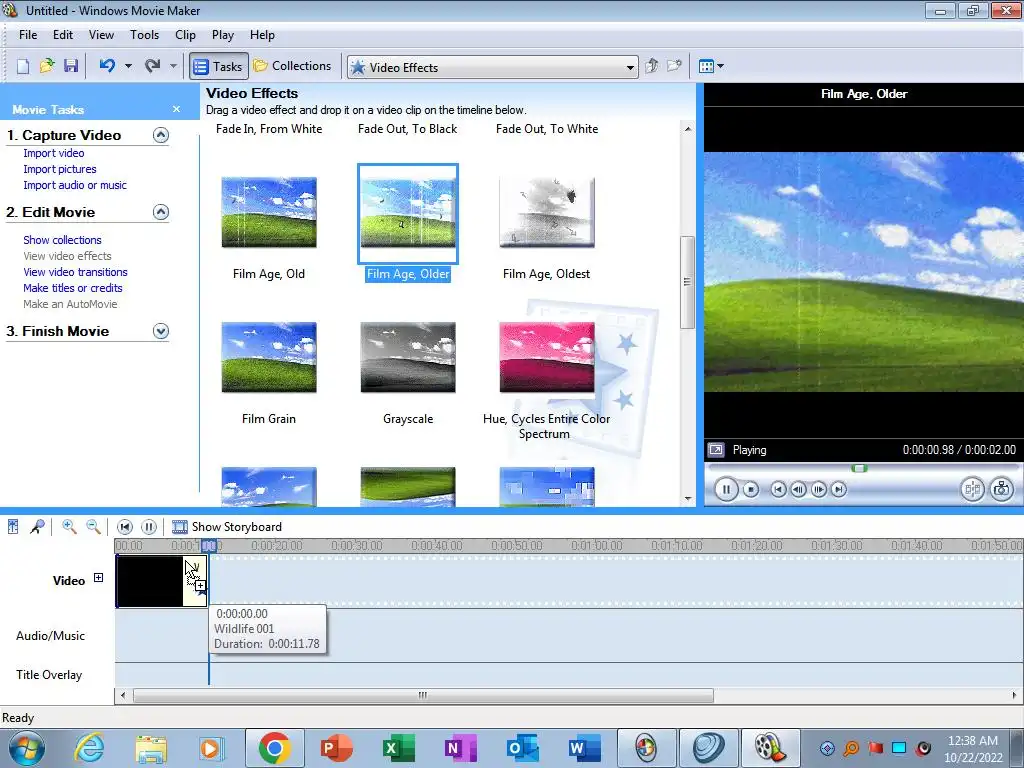
Task: Click the New Collection Folder icon
Action: point(674,66)
